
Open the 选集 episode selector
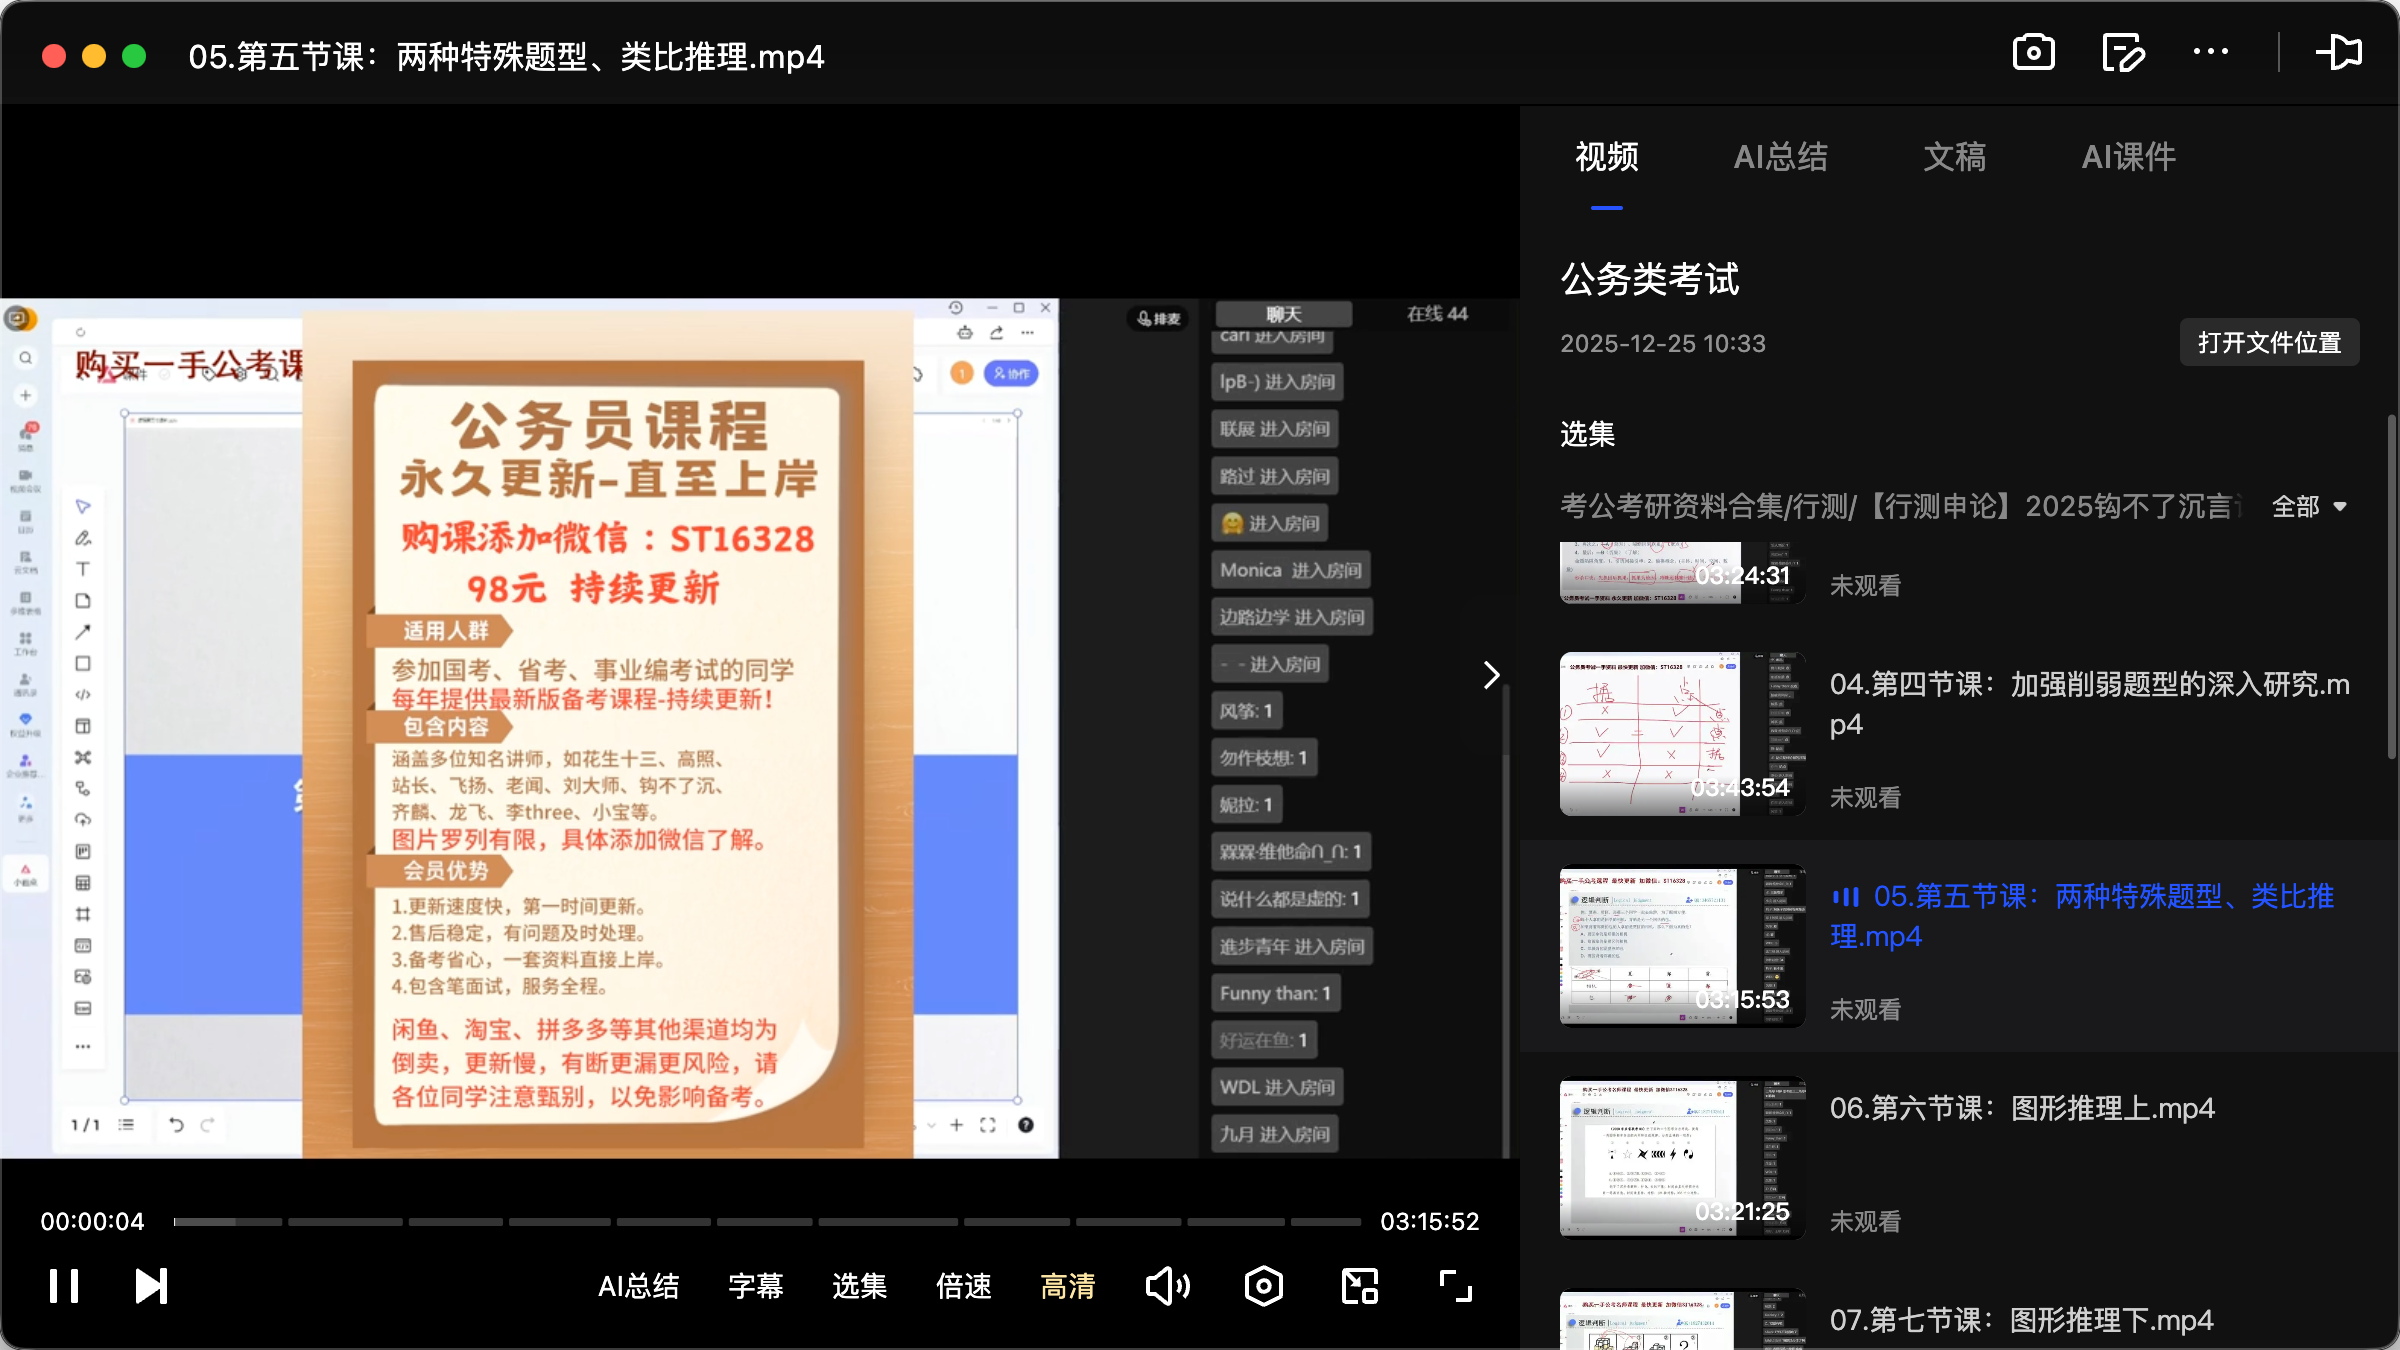click(x=857, y=1286)
